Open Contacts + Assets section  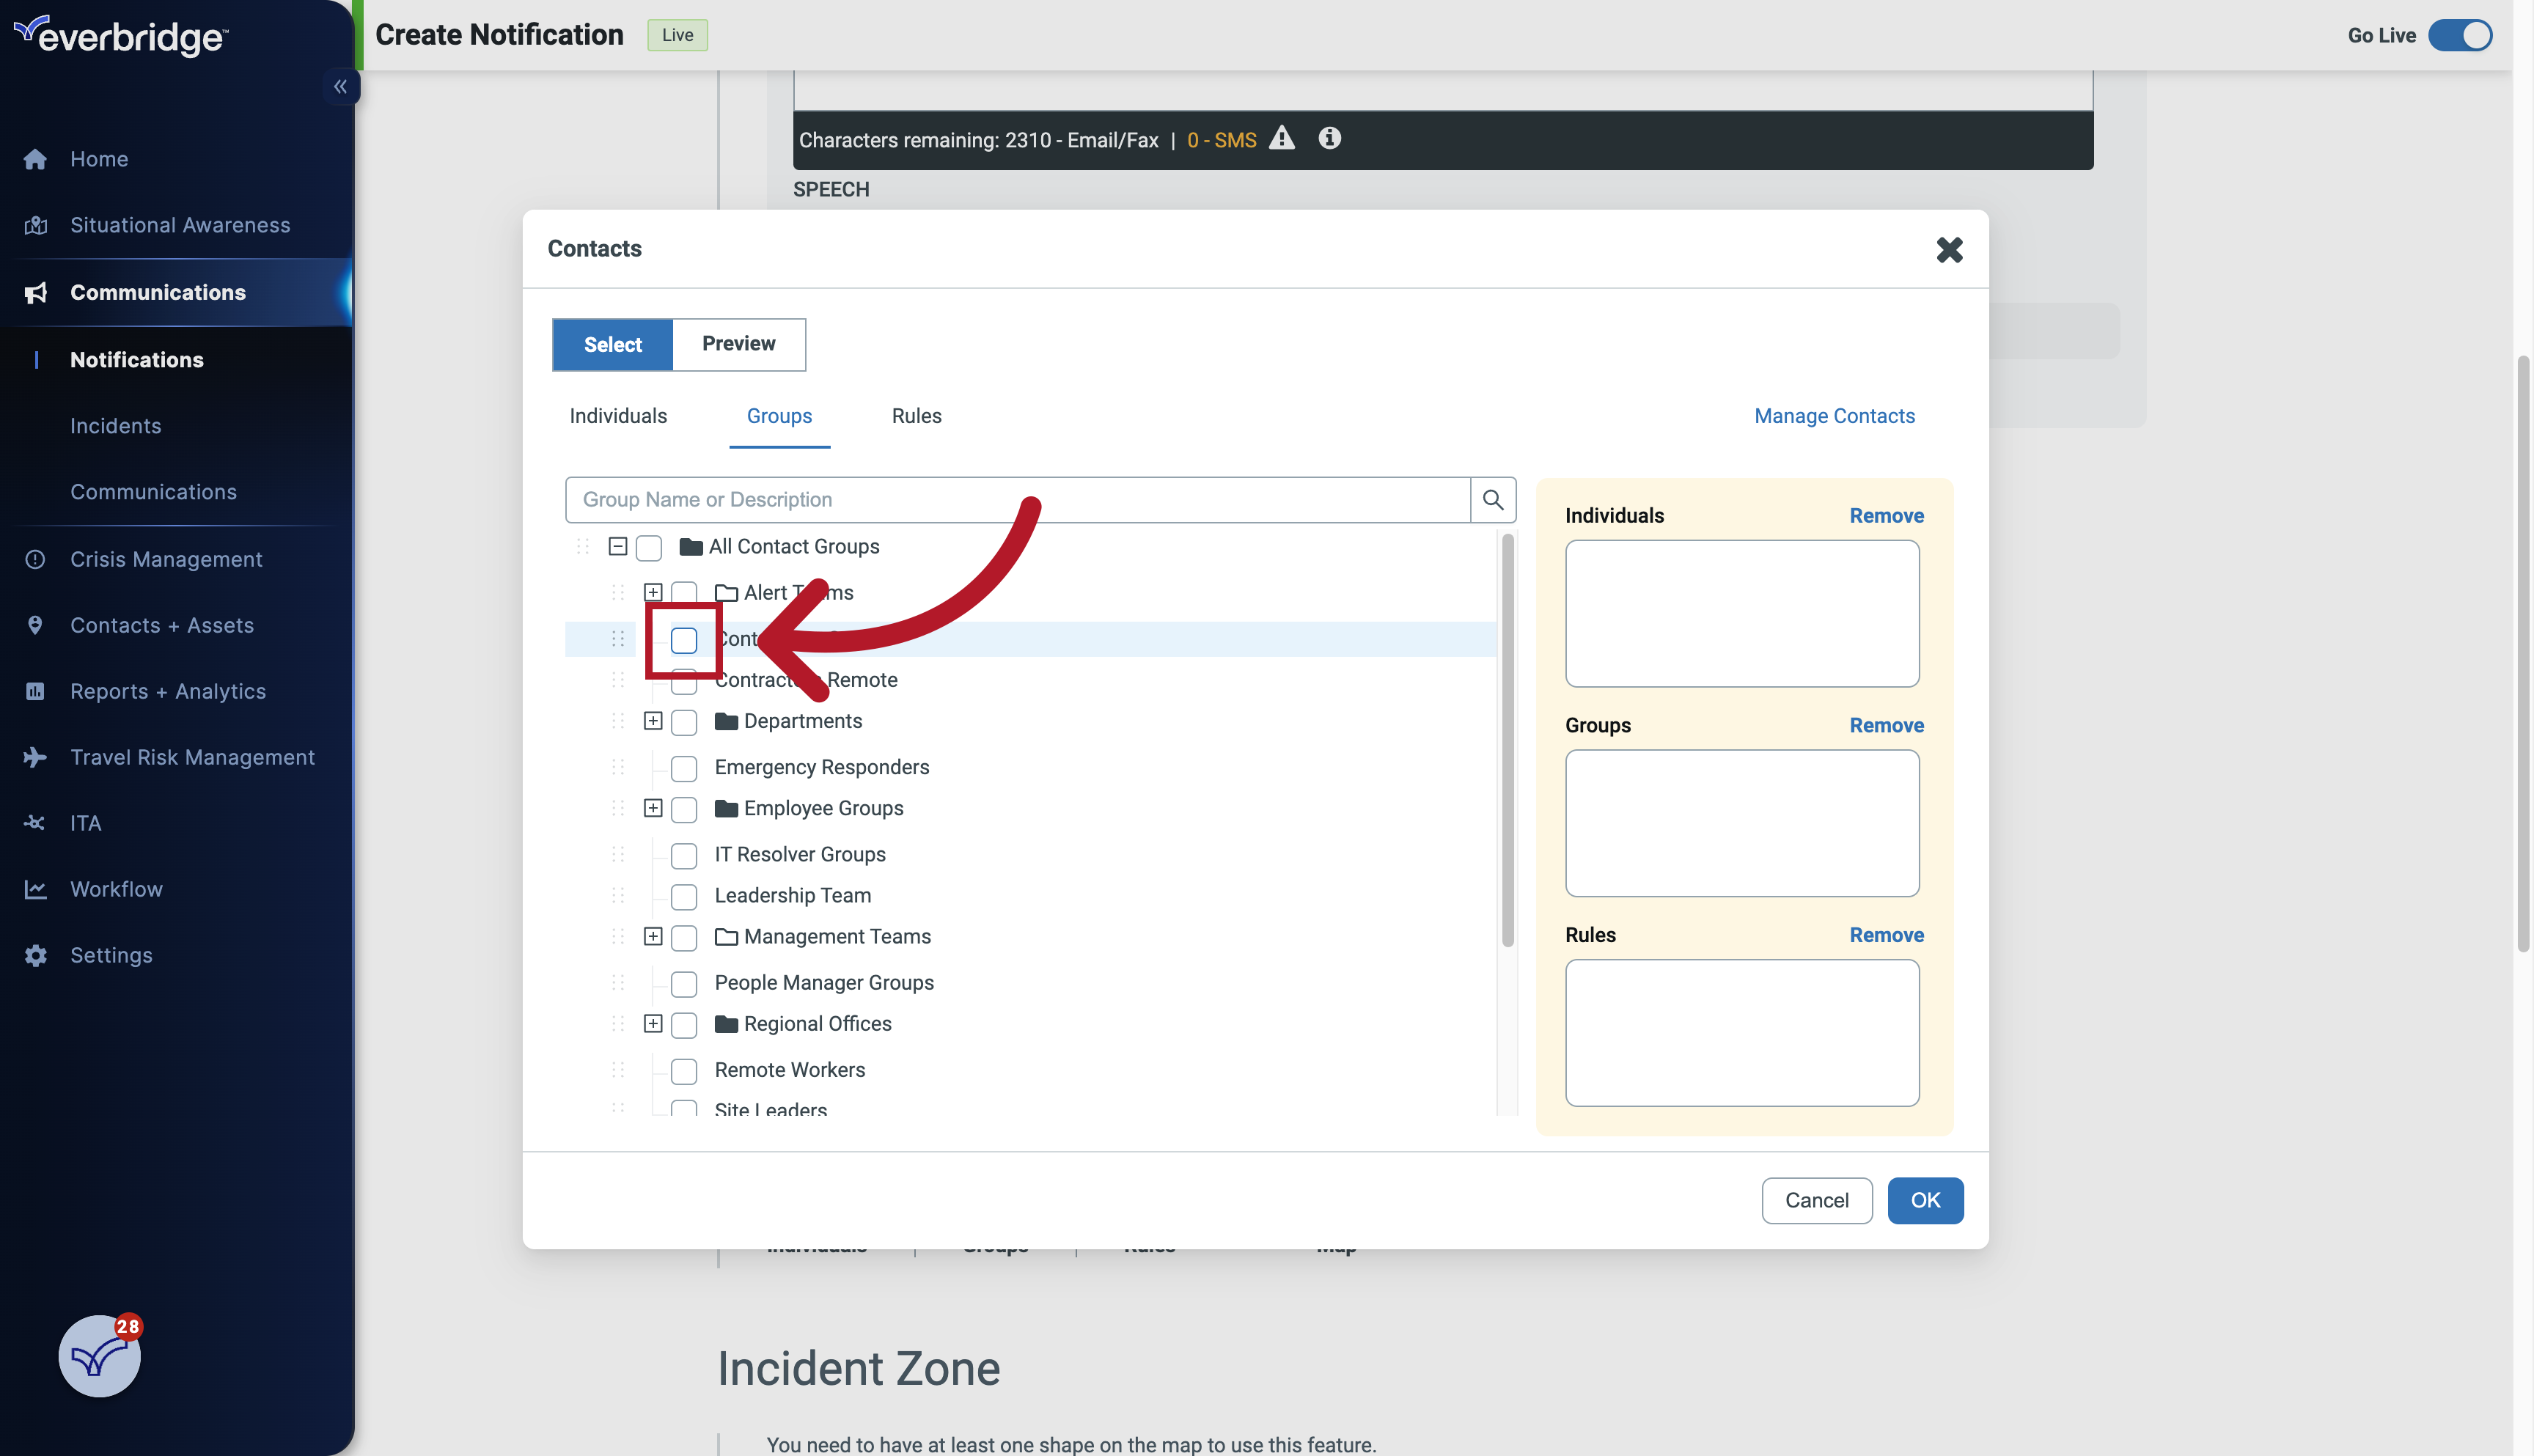[x=162, y=624]
